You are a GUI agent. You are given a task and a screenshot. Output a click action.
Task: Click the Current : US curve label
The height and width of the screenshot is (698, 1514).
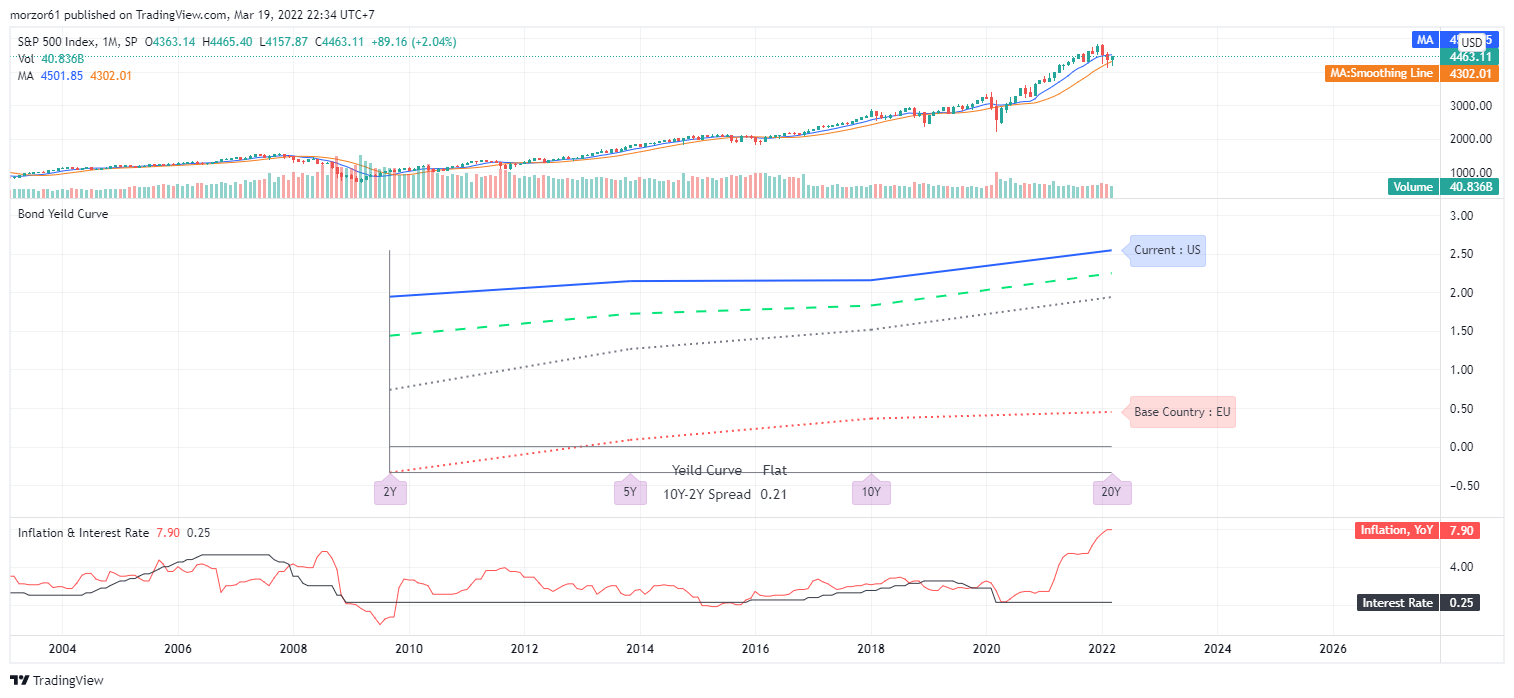[x=1167, y=250]
